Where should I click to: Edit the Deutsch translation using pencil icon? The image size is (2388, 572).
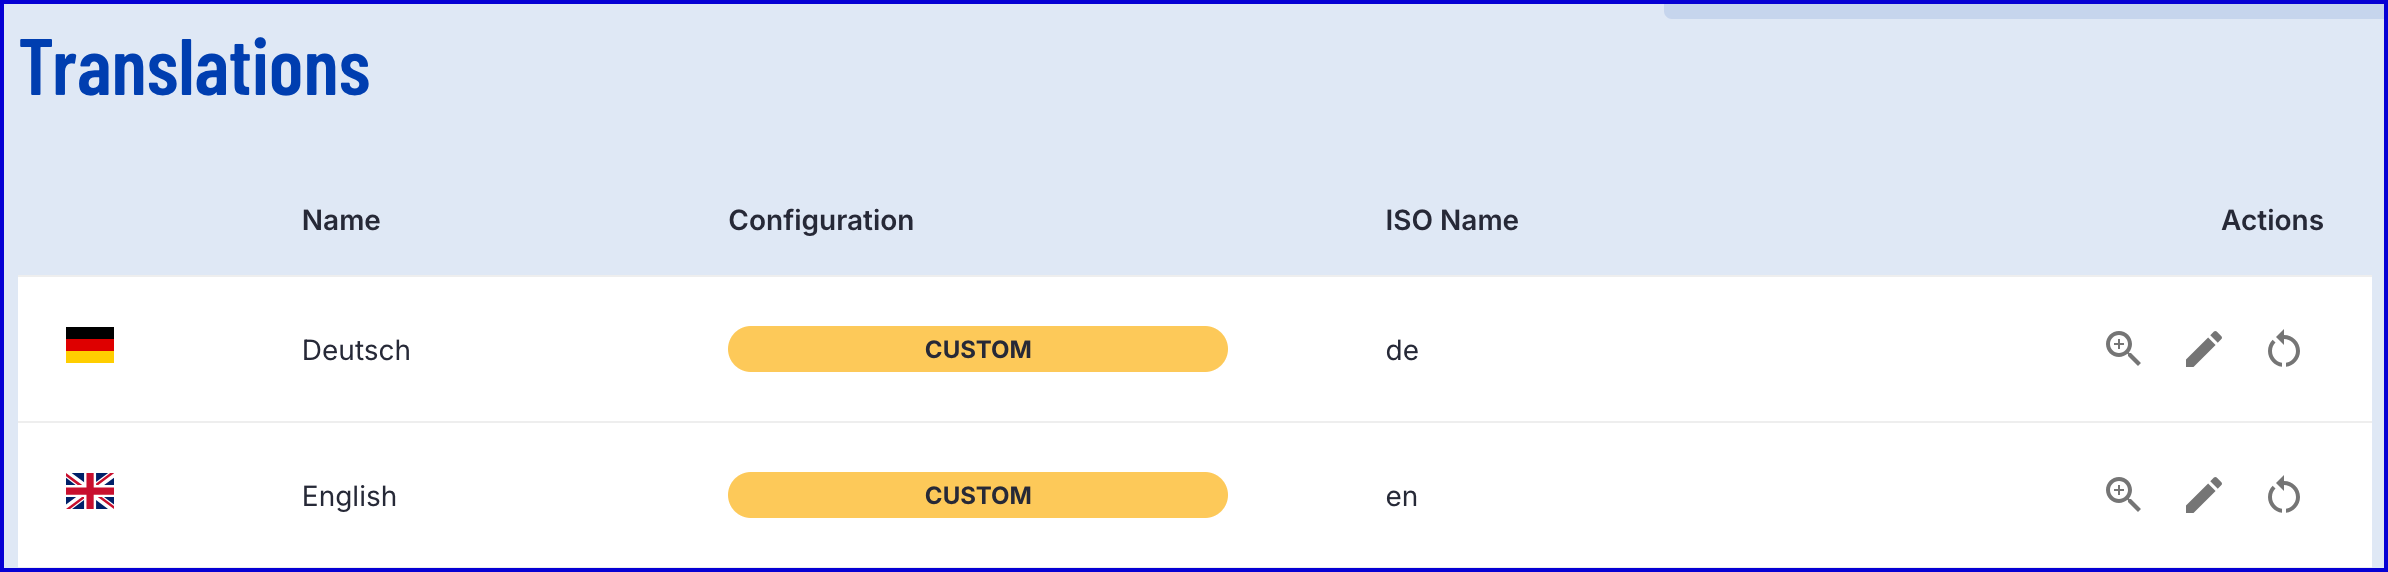[x=2204, y=349]
